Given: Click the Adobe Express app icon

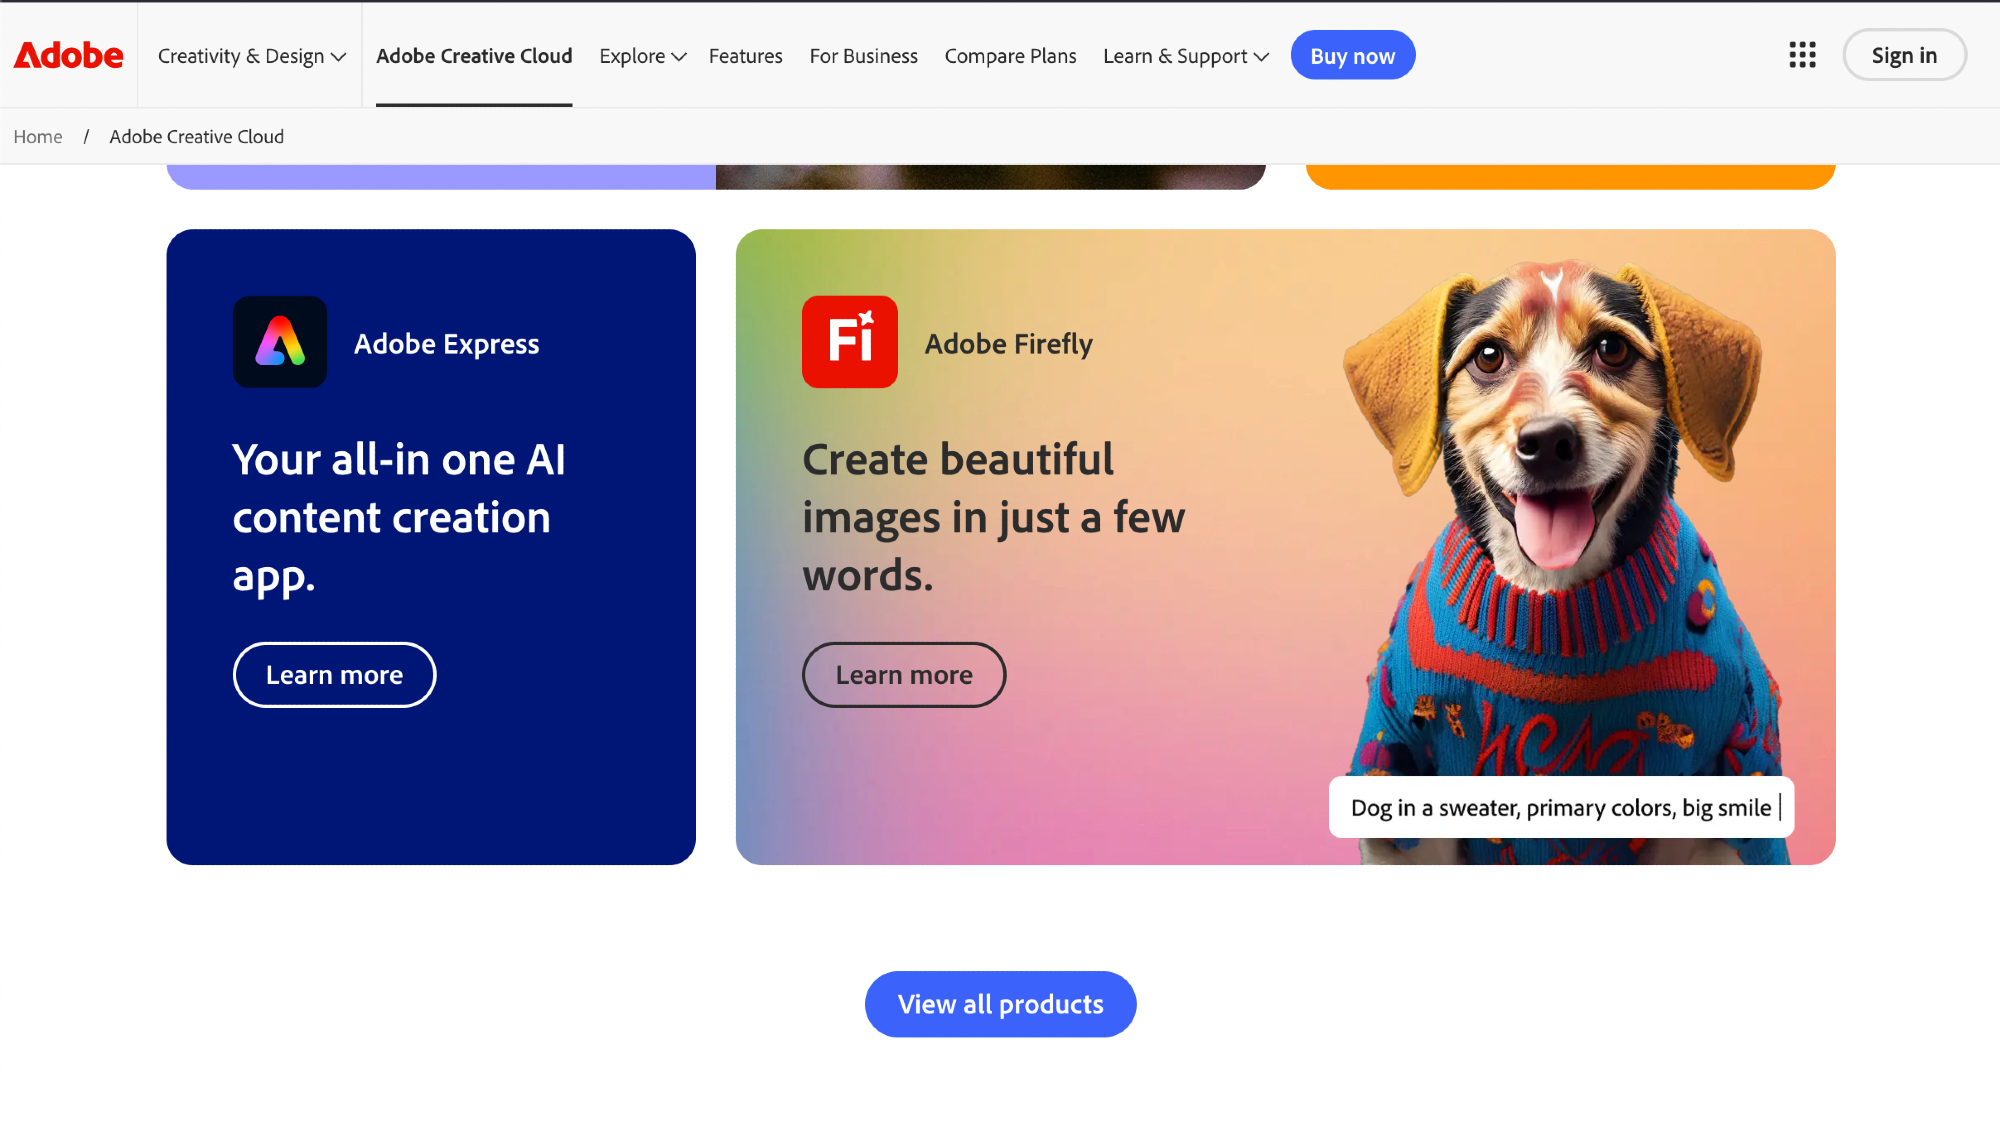Looking at the screenshot, I should click(280, 342).
